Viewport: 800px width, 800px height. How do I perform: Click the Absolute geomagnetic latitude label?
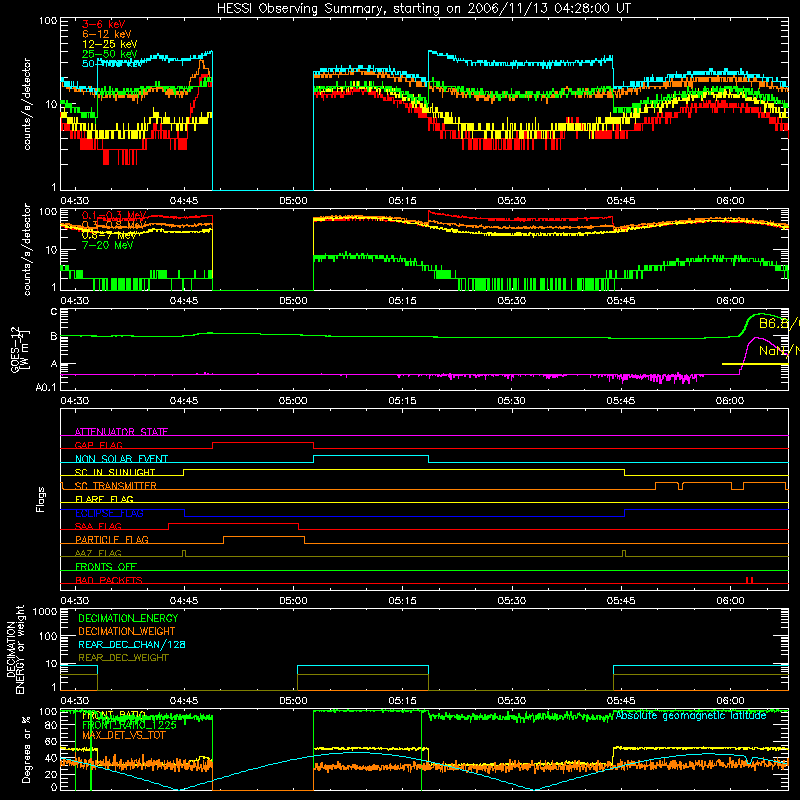[691, 715]
